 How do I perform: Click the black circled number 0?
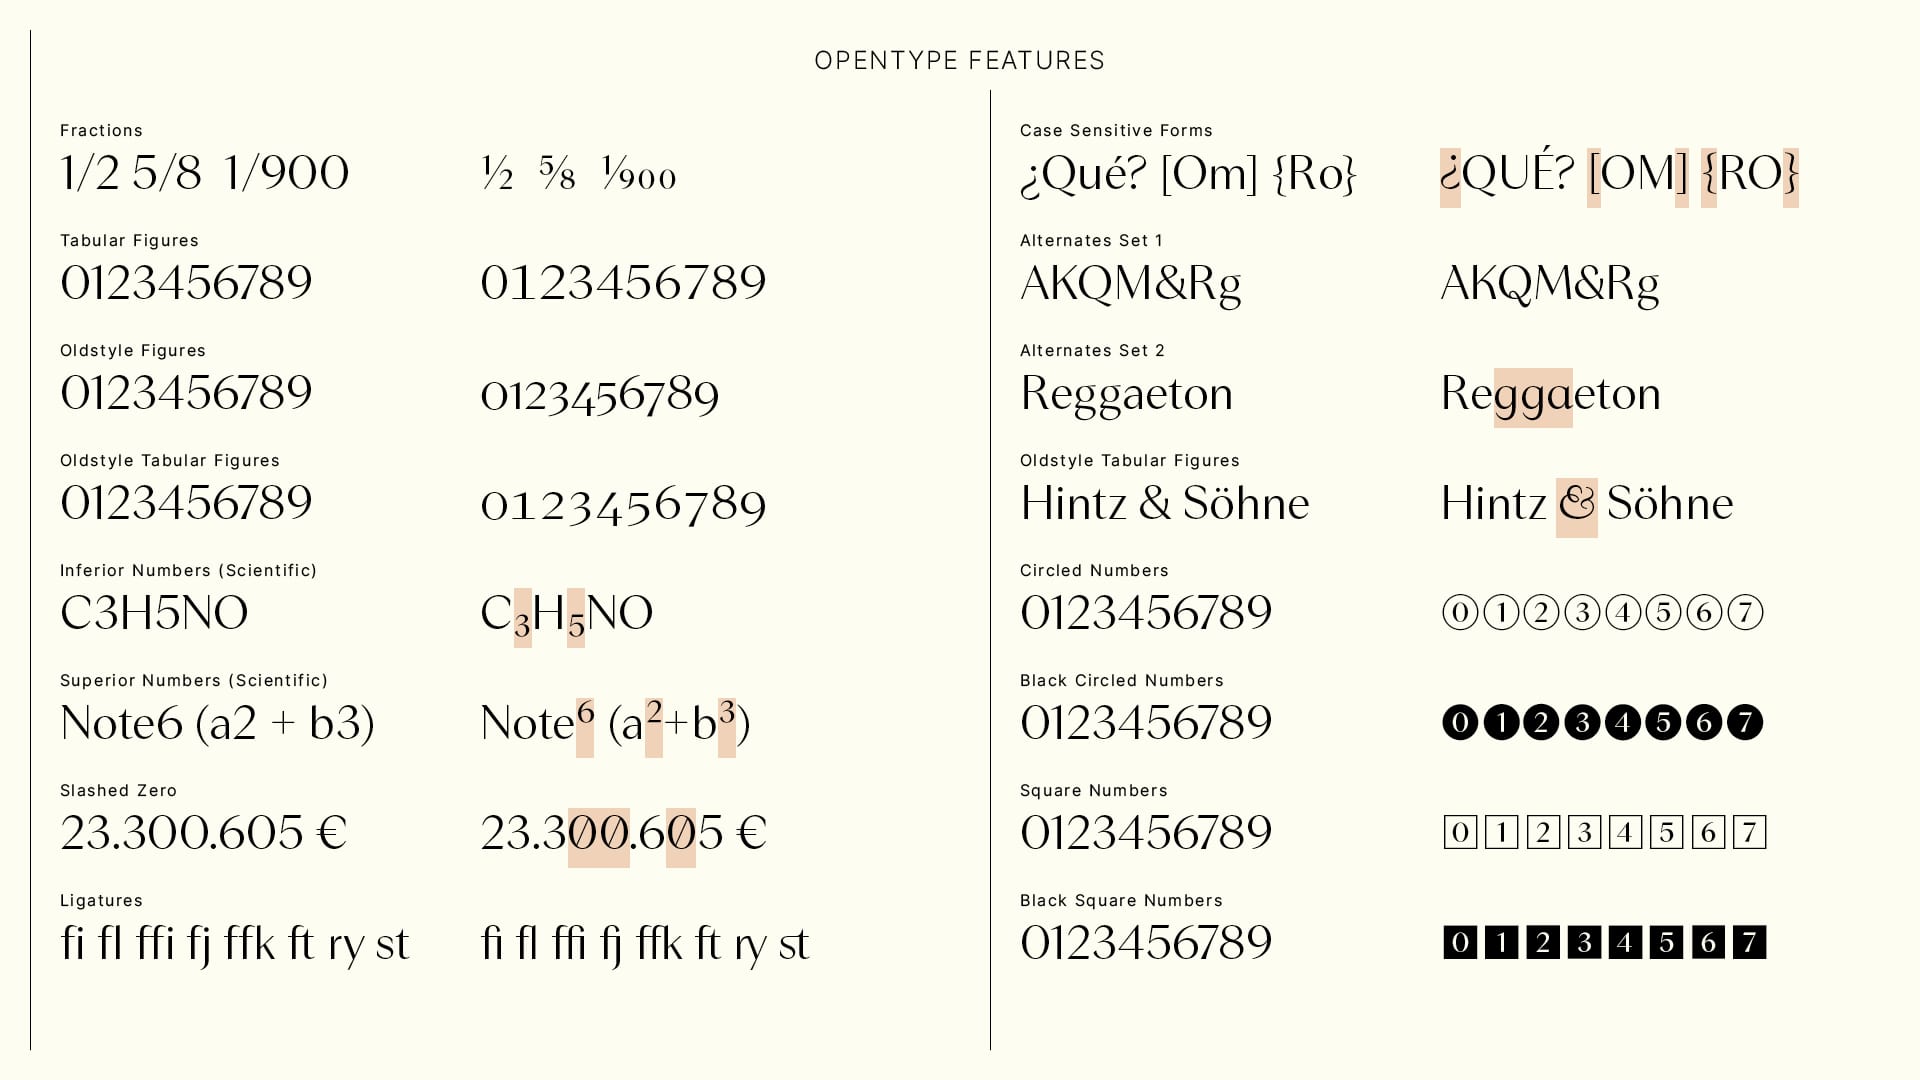1460,722
